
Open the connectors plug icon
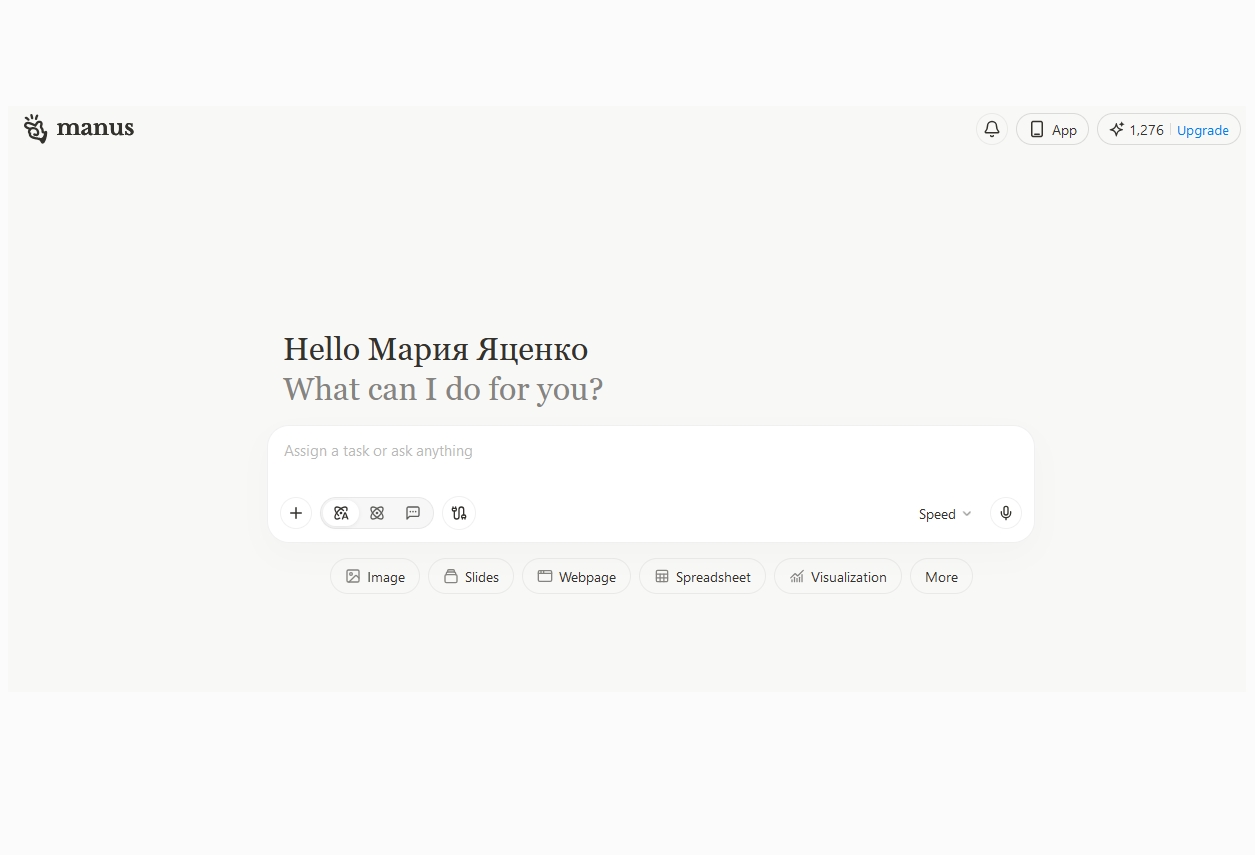(459, 513)
